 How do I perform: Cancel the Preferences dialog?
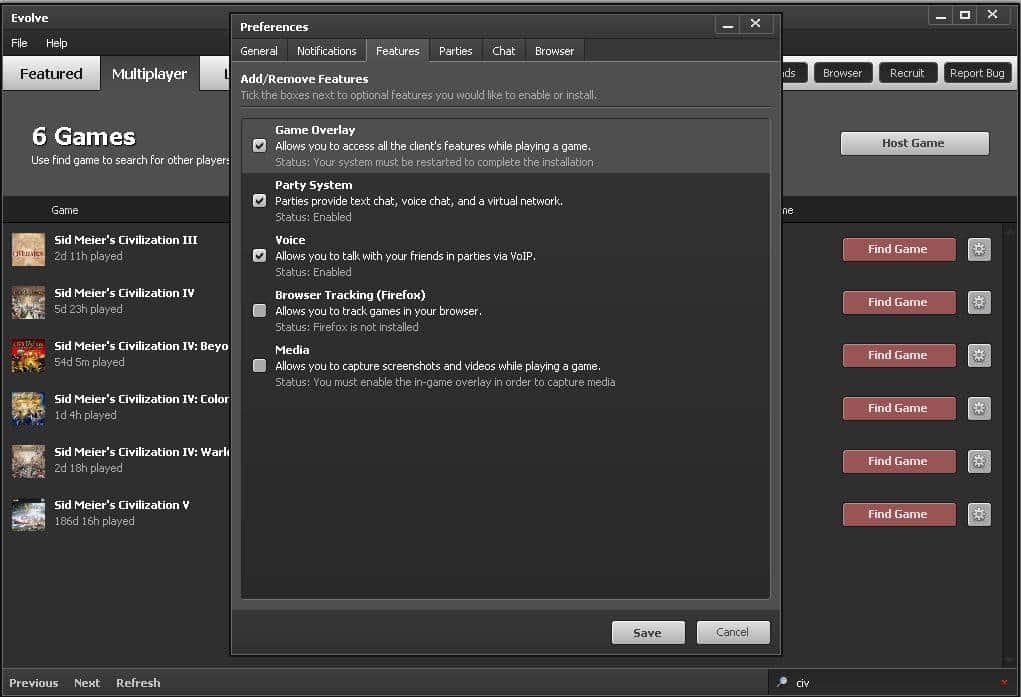(x=733, y=633)
